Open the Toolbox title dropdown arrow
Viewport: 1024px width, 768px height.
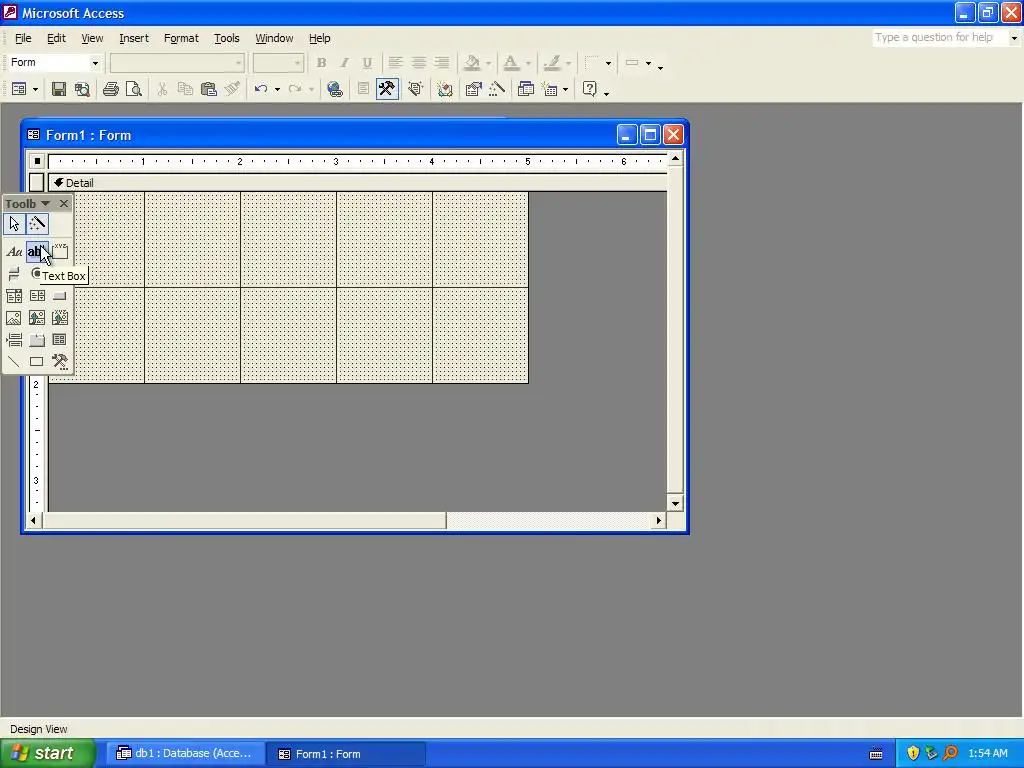click(x=46, y=204)
